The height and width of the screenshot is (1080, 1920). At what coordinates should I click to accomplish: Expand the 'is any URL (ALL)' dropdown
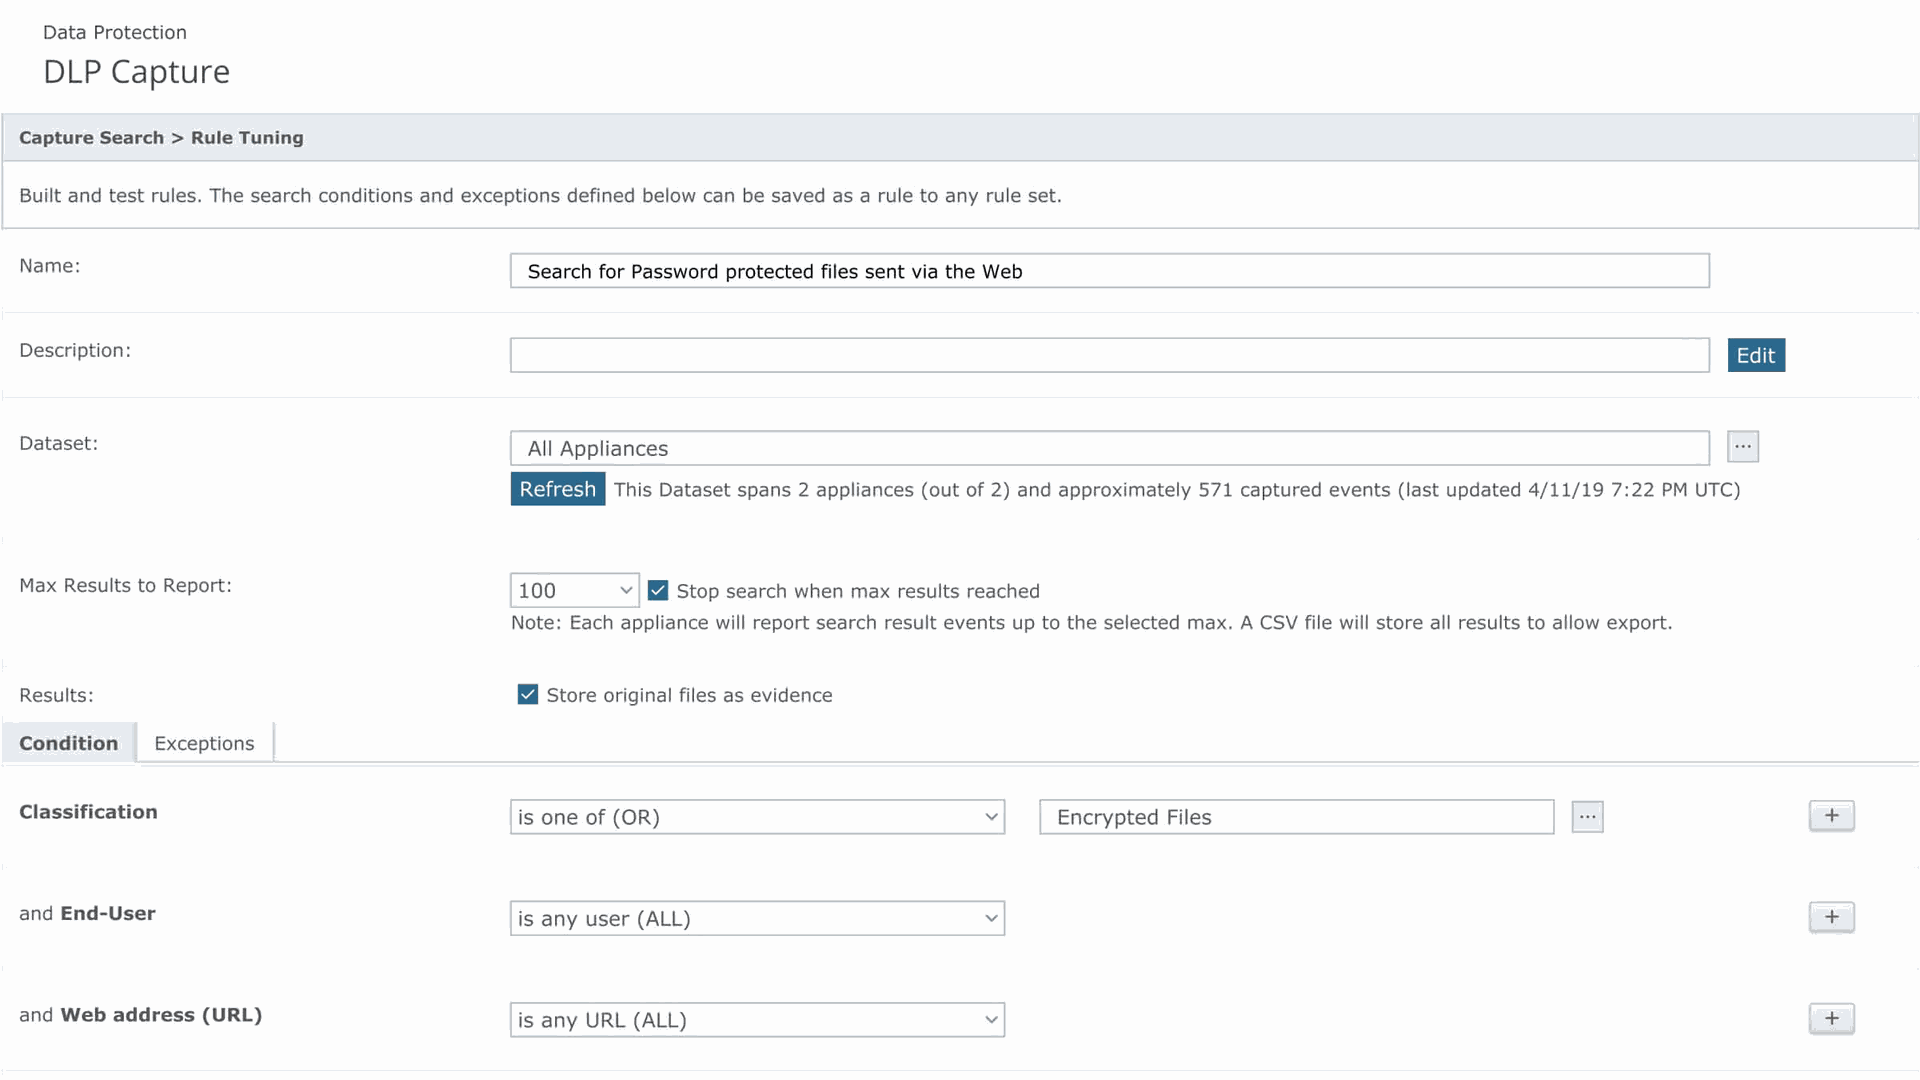point(757,1020)
